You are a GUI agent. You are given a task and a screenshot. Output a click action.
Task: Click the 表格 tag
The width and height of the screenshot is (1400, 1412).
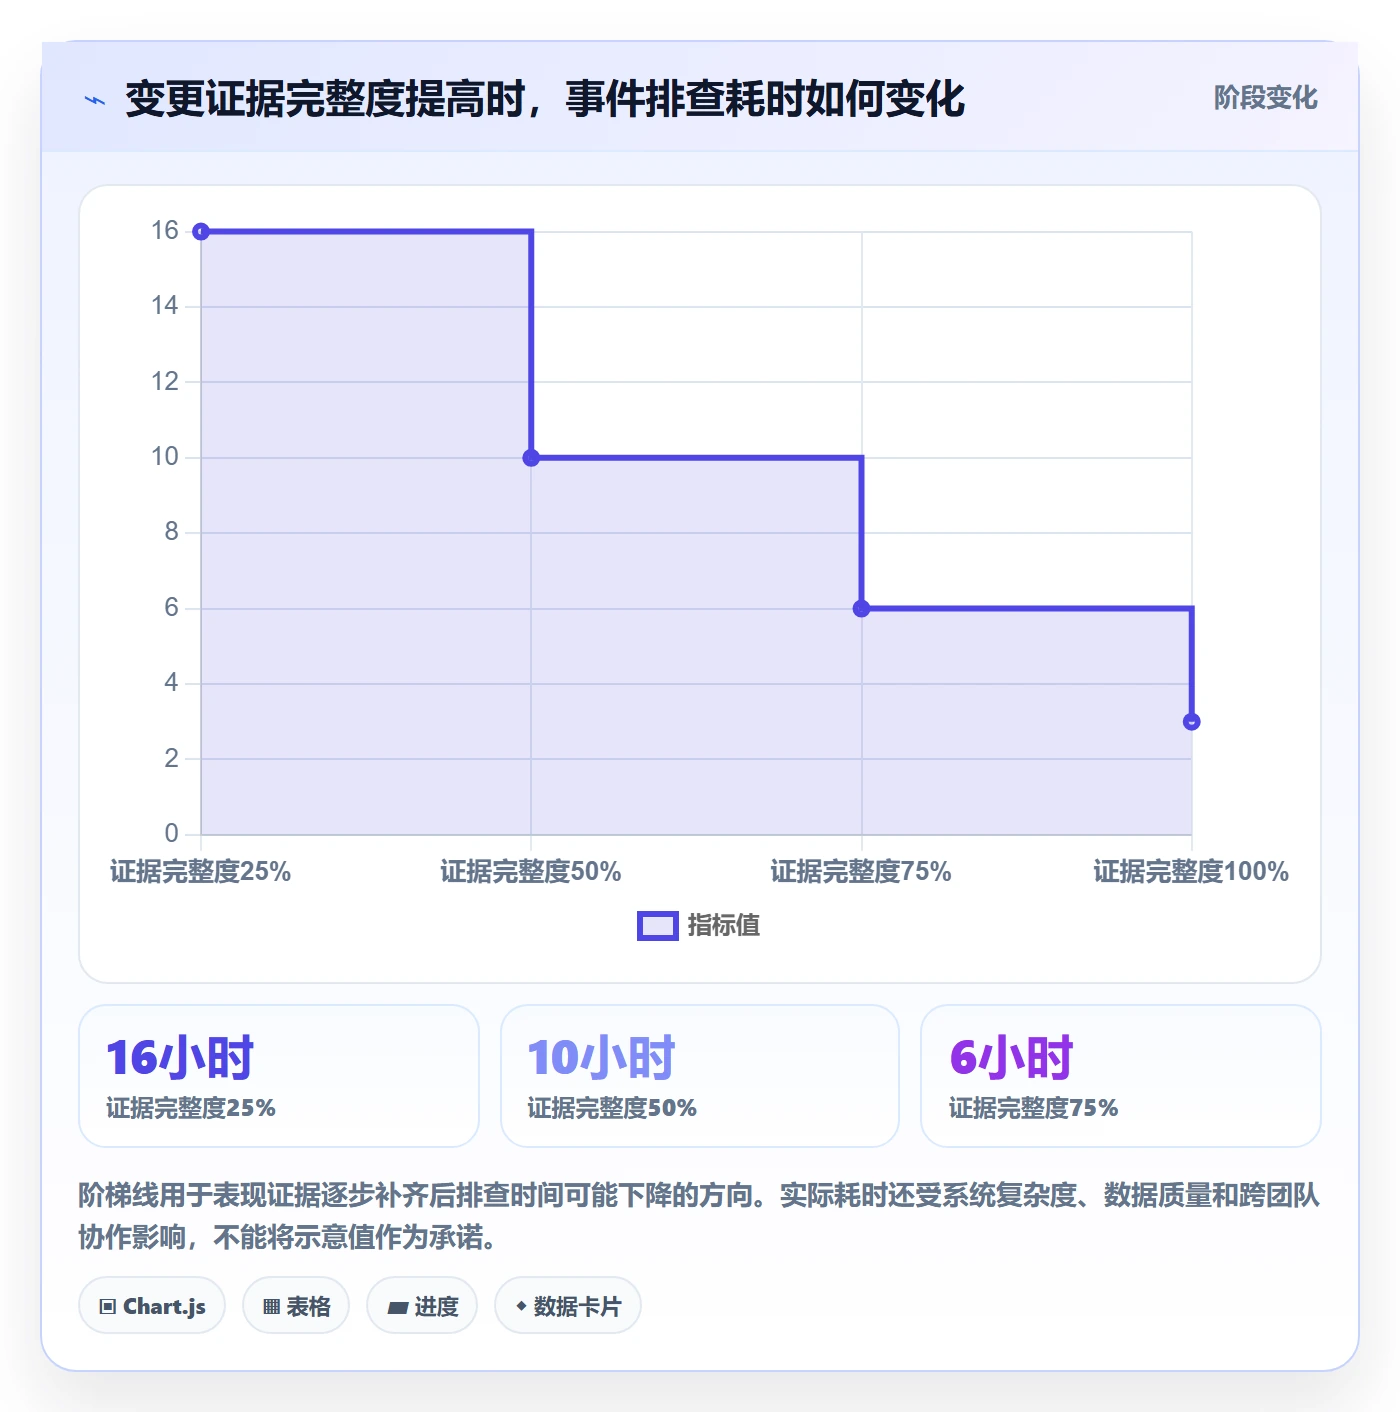pyautogui.click(x=296, y=1306)
